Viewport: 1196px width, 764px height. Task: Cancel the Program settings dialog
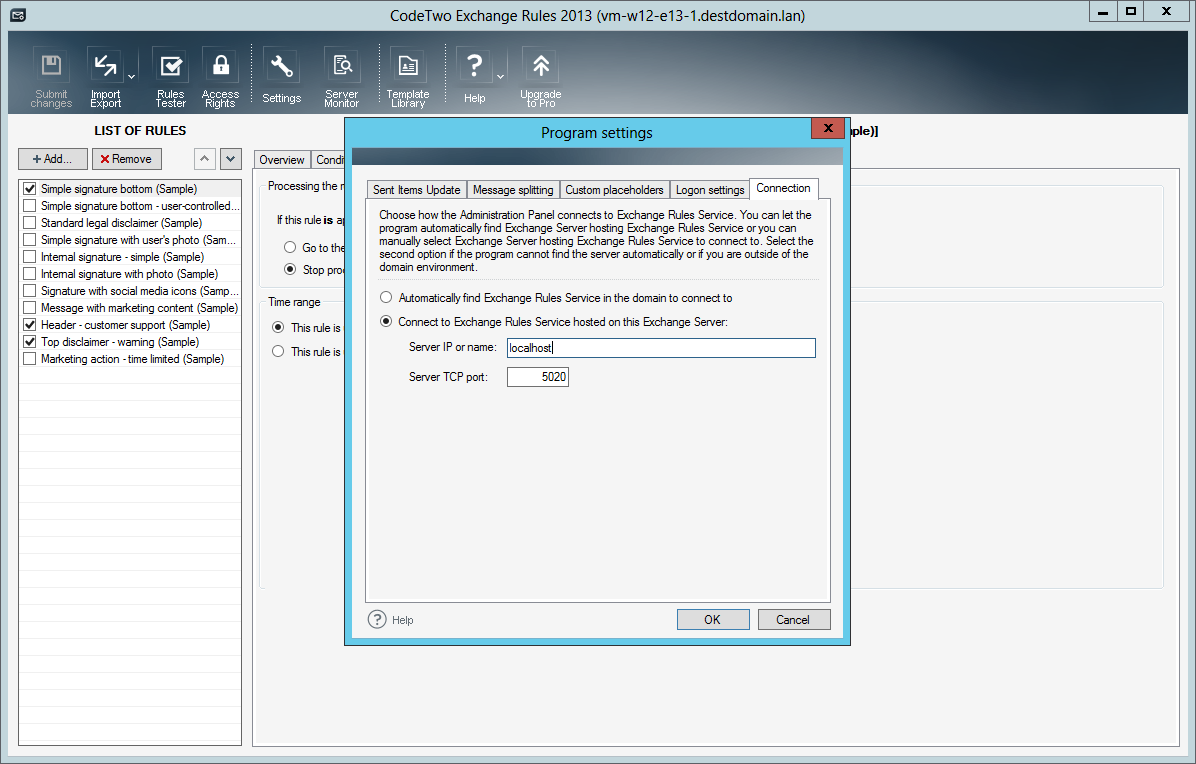(x=793, y=620)
